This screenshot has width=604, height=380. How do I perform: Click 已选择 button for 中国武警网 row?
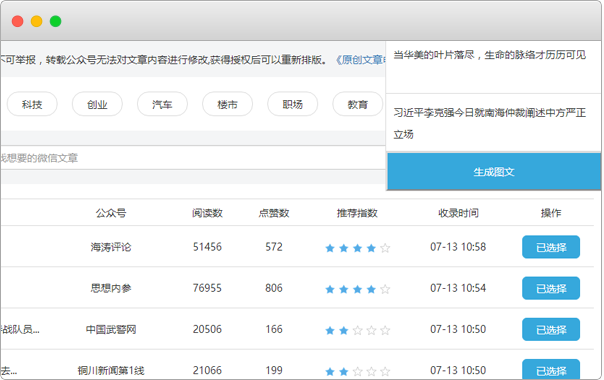tap(551, 329)
